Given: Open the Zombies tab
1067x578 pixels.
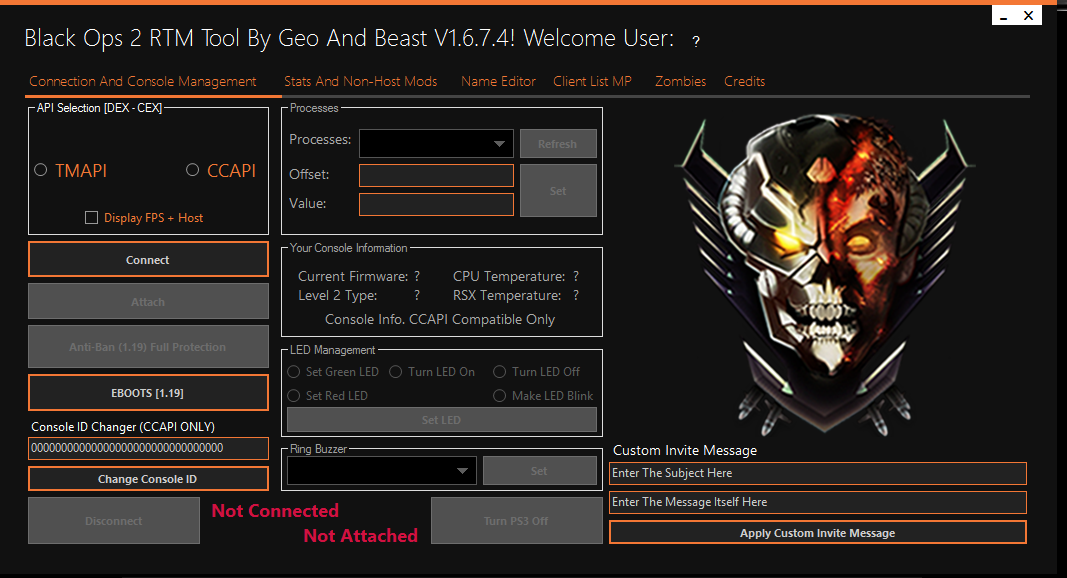Looking at the screenshot, I should coord(680,81).
